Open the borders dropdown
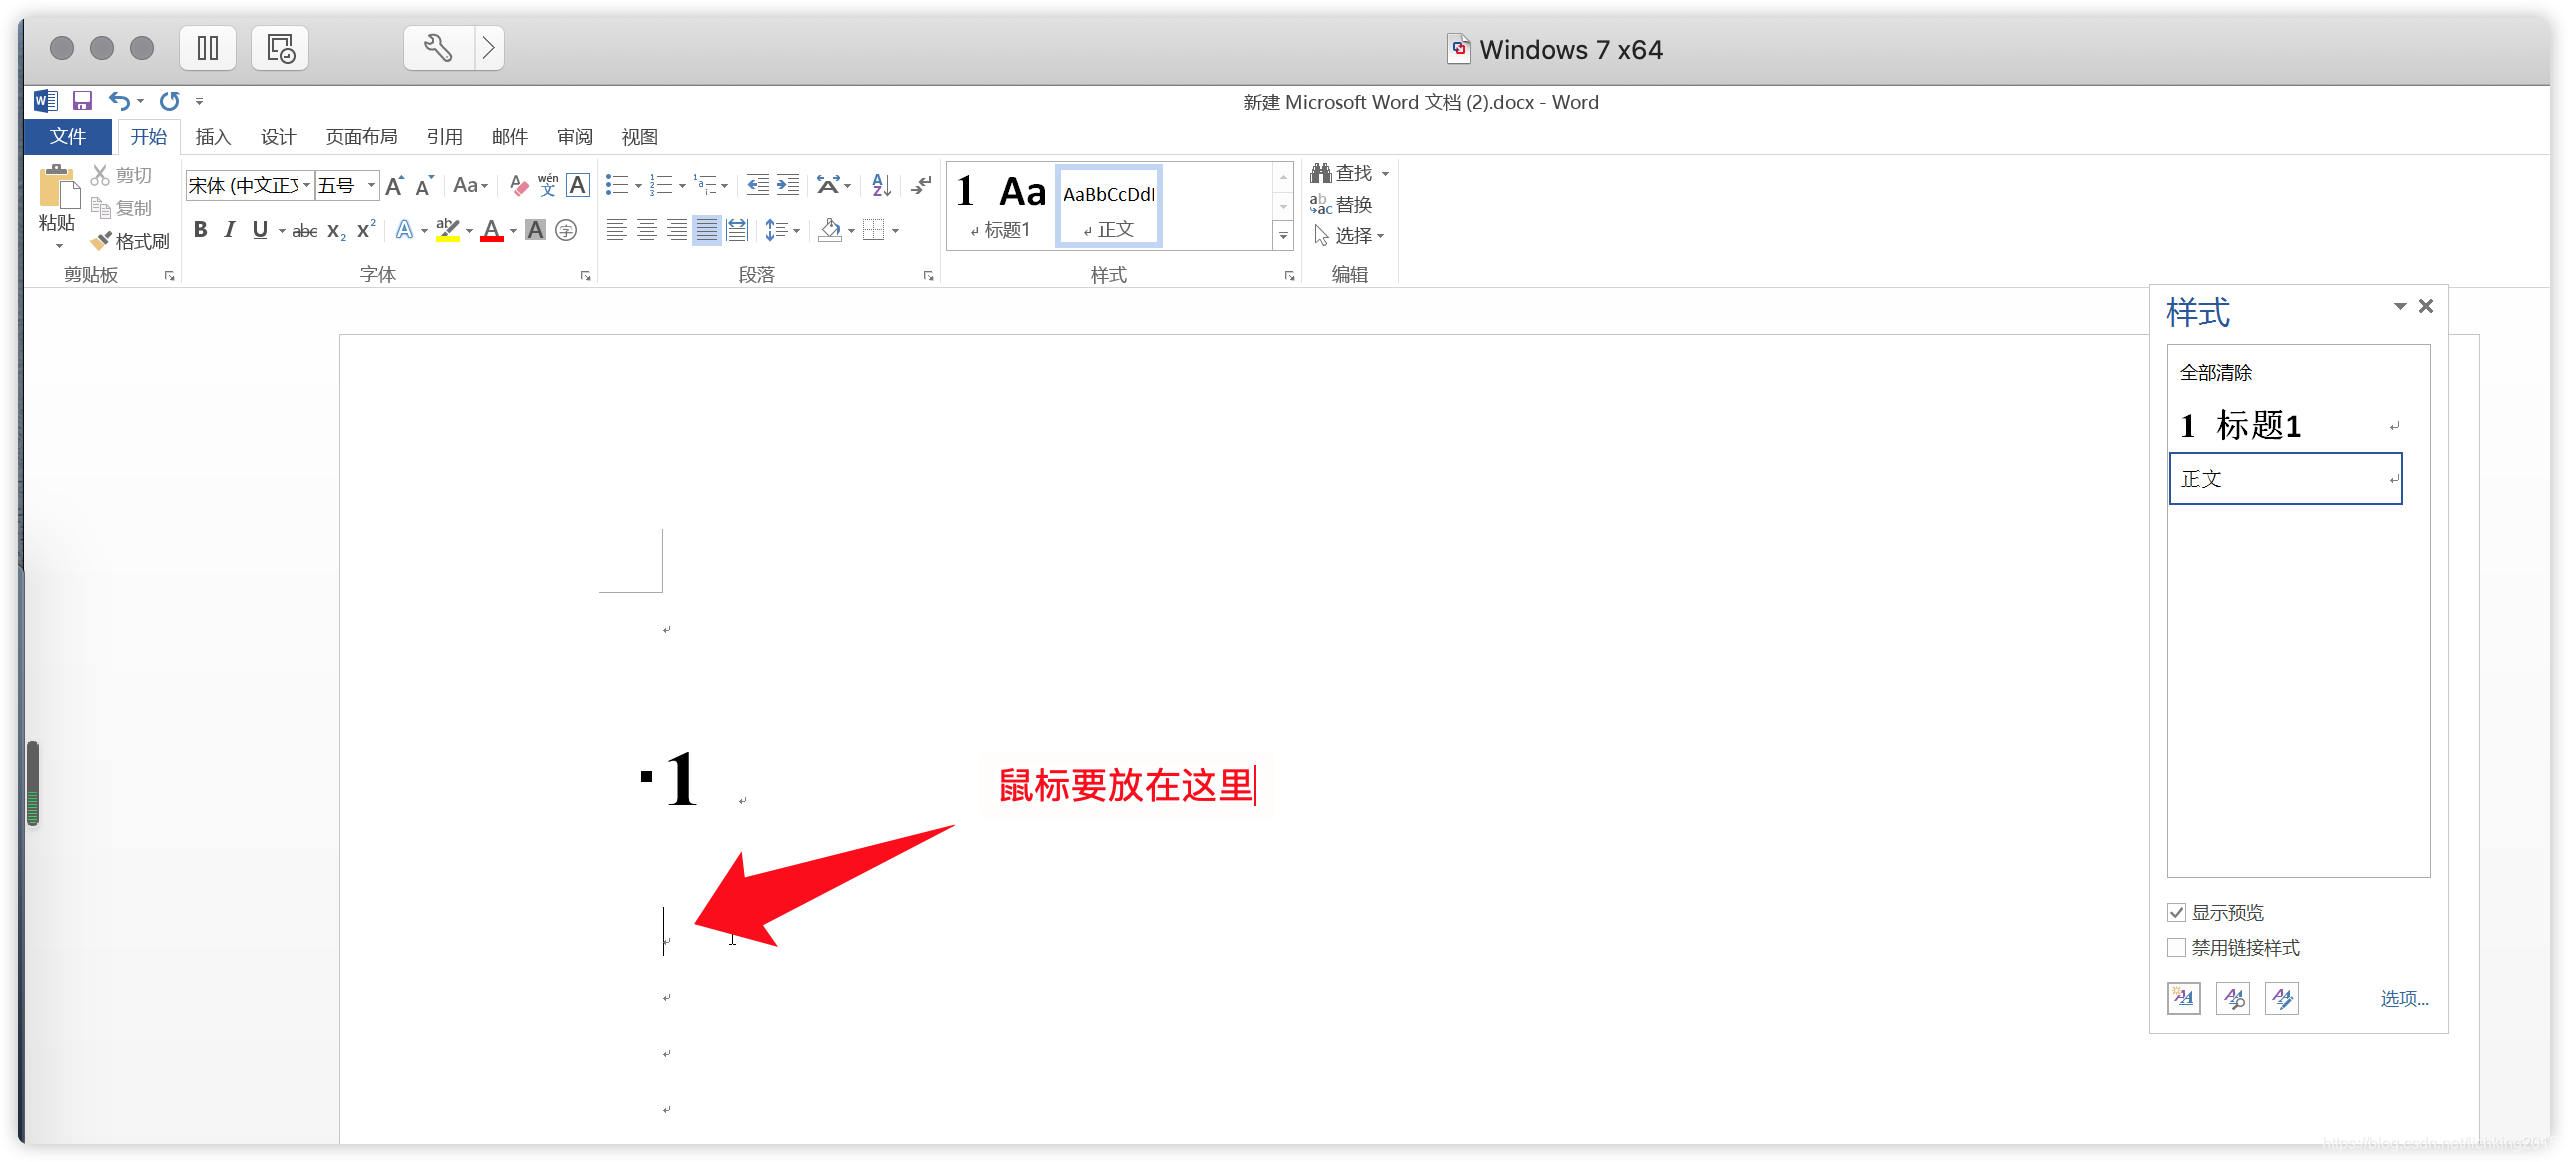2568x1162 pixels. (x=895, y=231)
